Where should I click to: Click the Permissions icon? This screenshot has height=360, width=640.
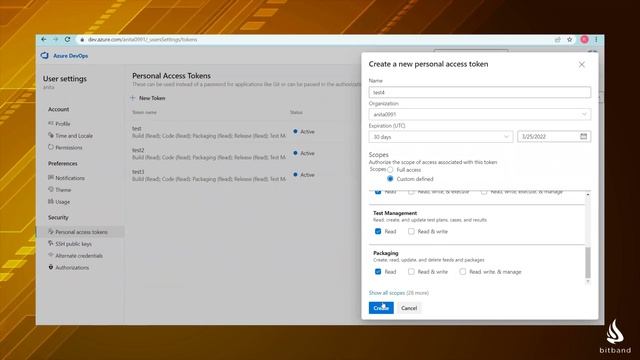pyautogui.click(x=51, y=147)
